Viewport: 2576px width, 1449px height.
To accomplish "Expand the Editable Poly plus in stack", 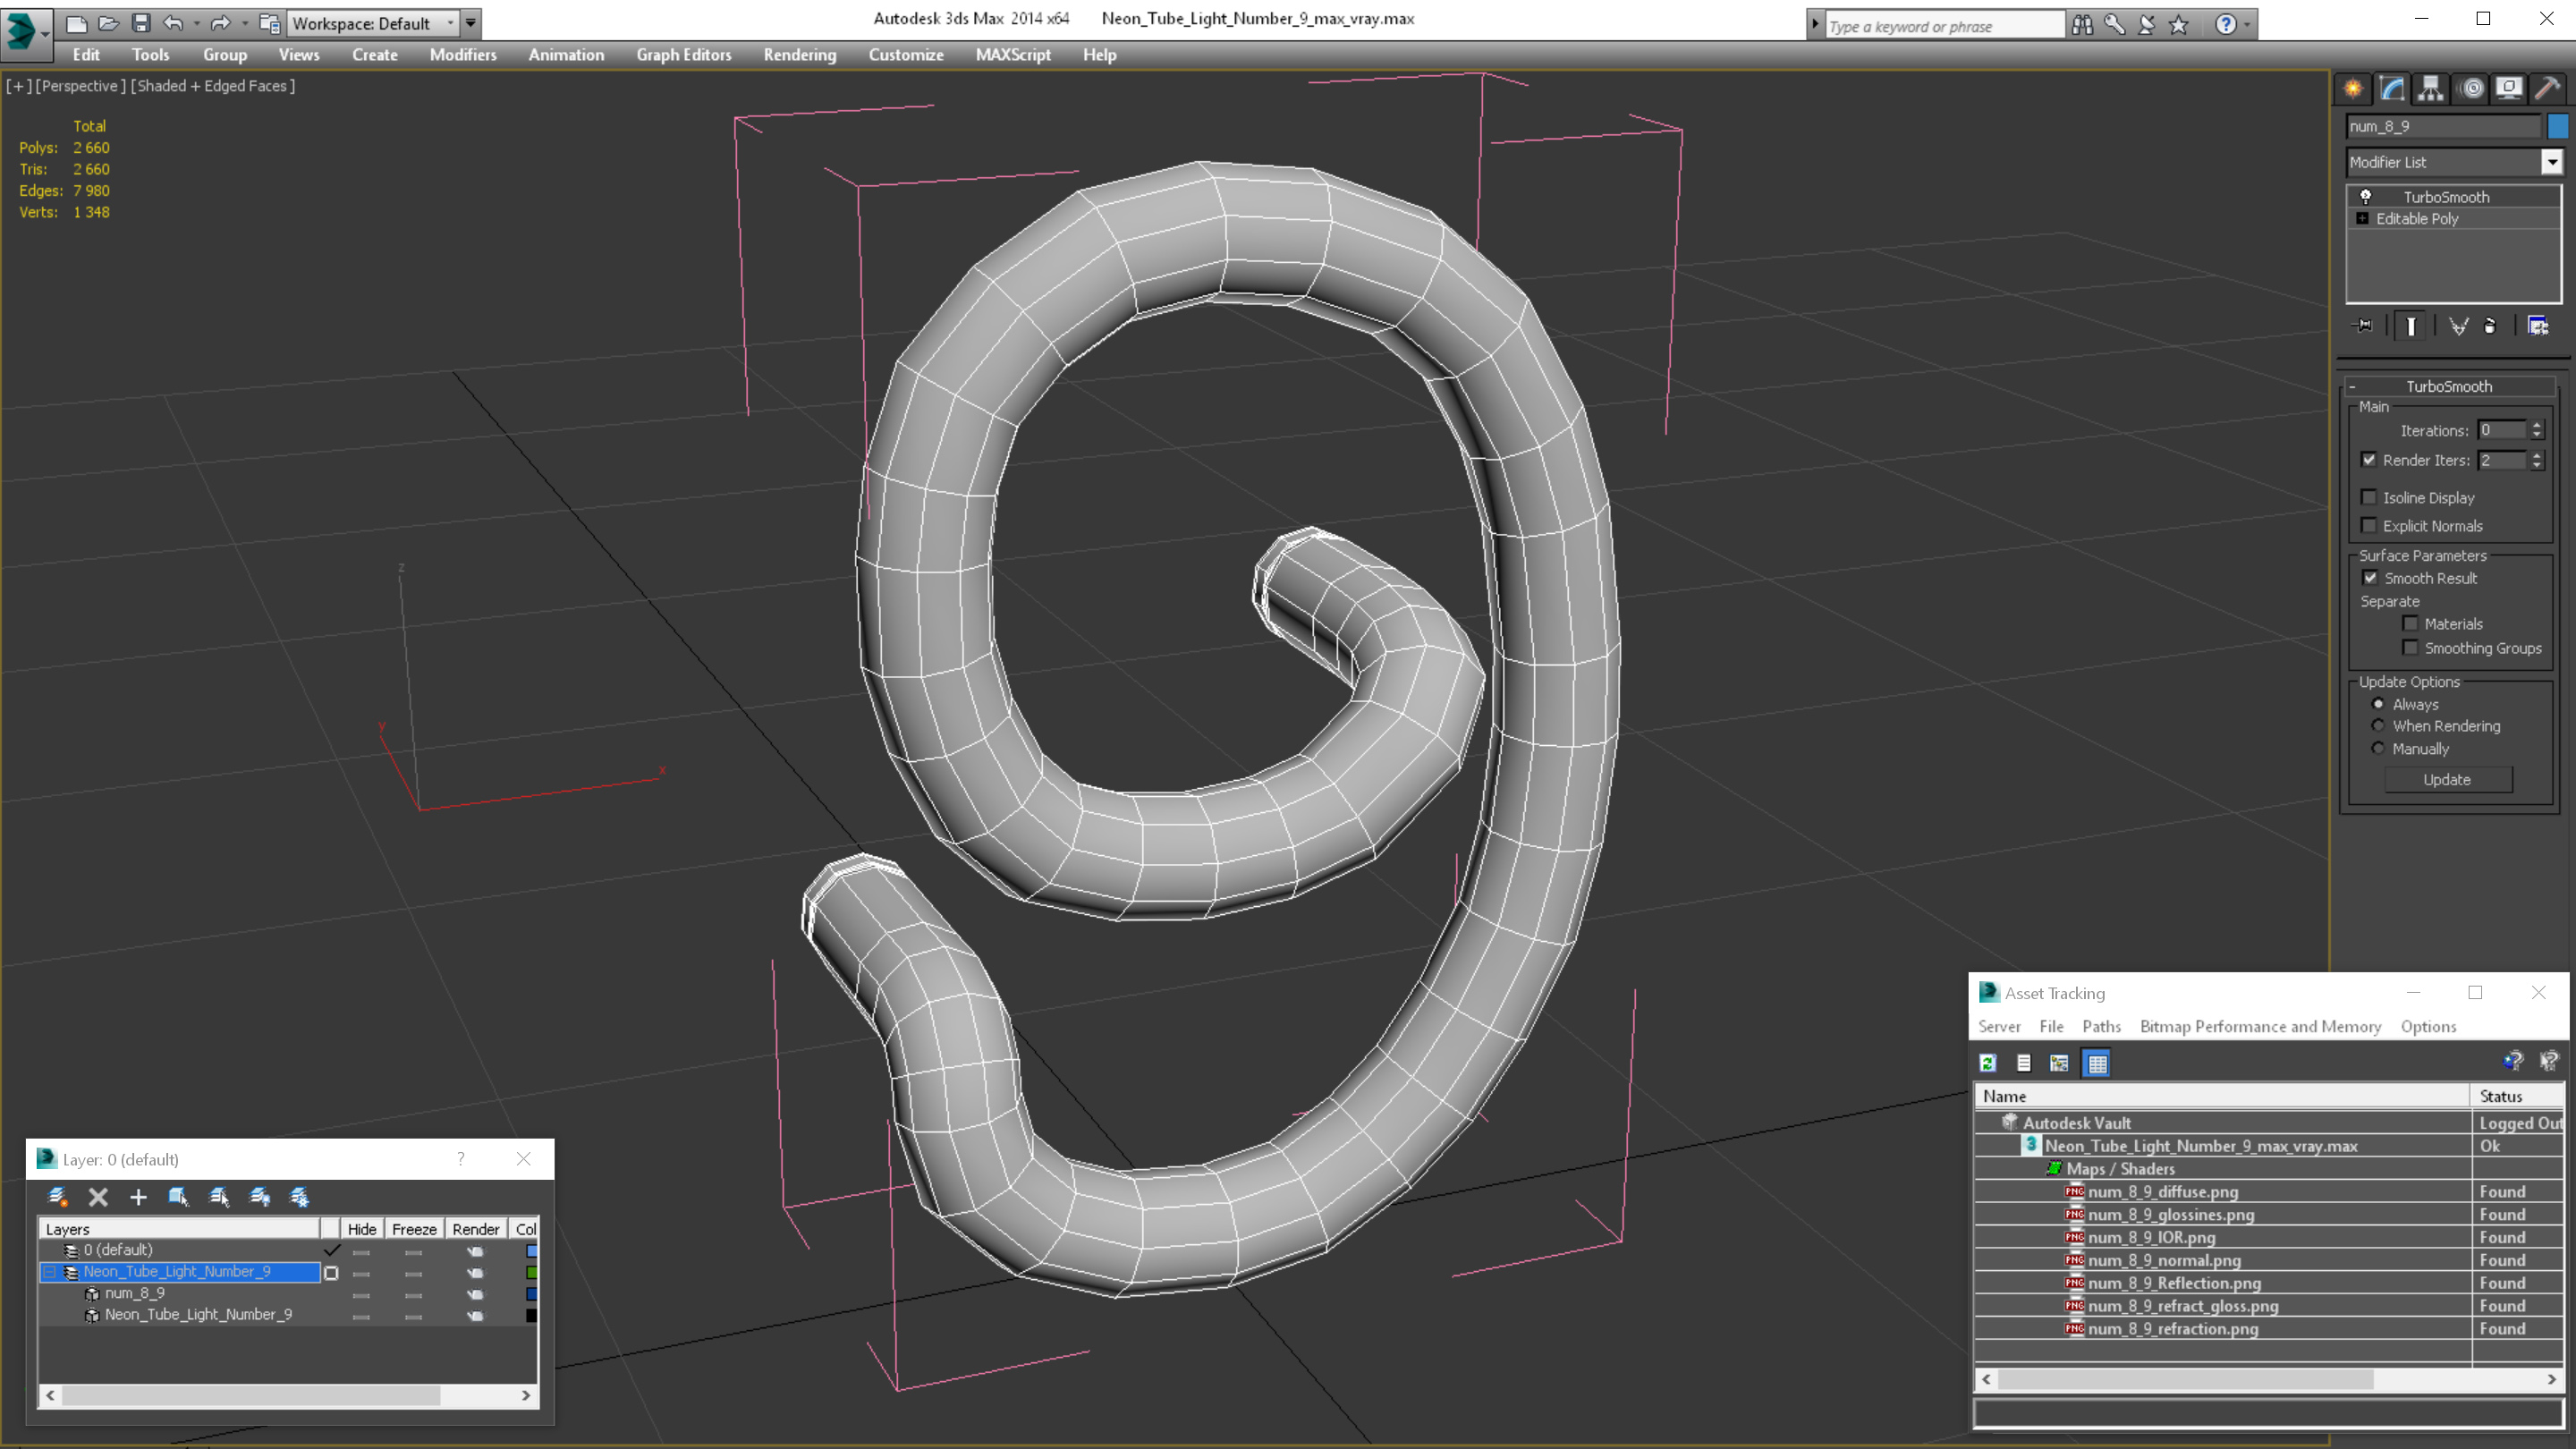I will [x=2362, y=218].
